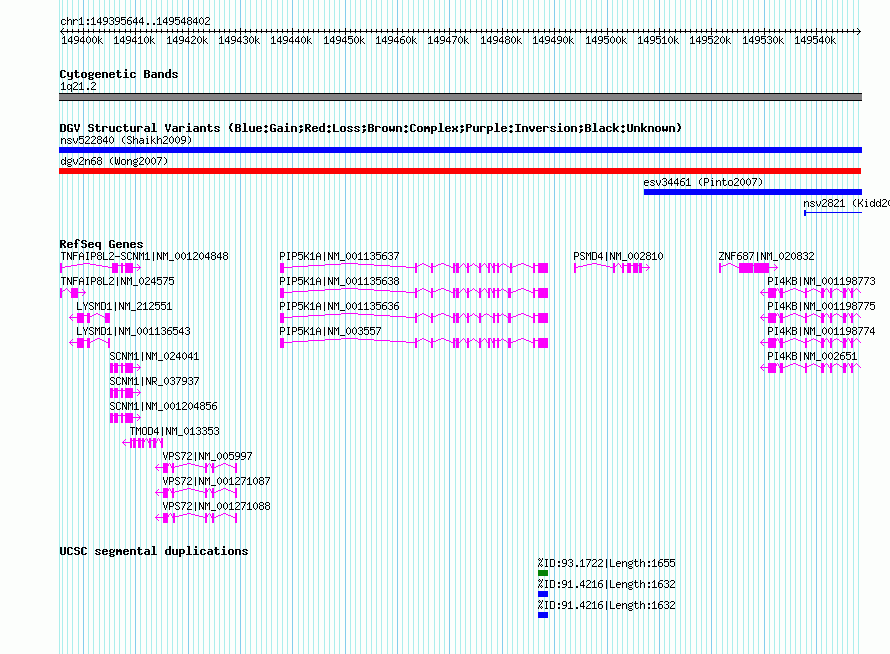Select SCNM1|NM_024041 transcript label
The width and height of the screenshot is (890, 654).
[x=154, y=356]
